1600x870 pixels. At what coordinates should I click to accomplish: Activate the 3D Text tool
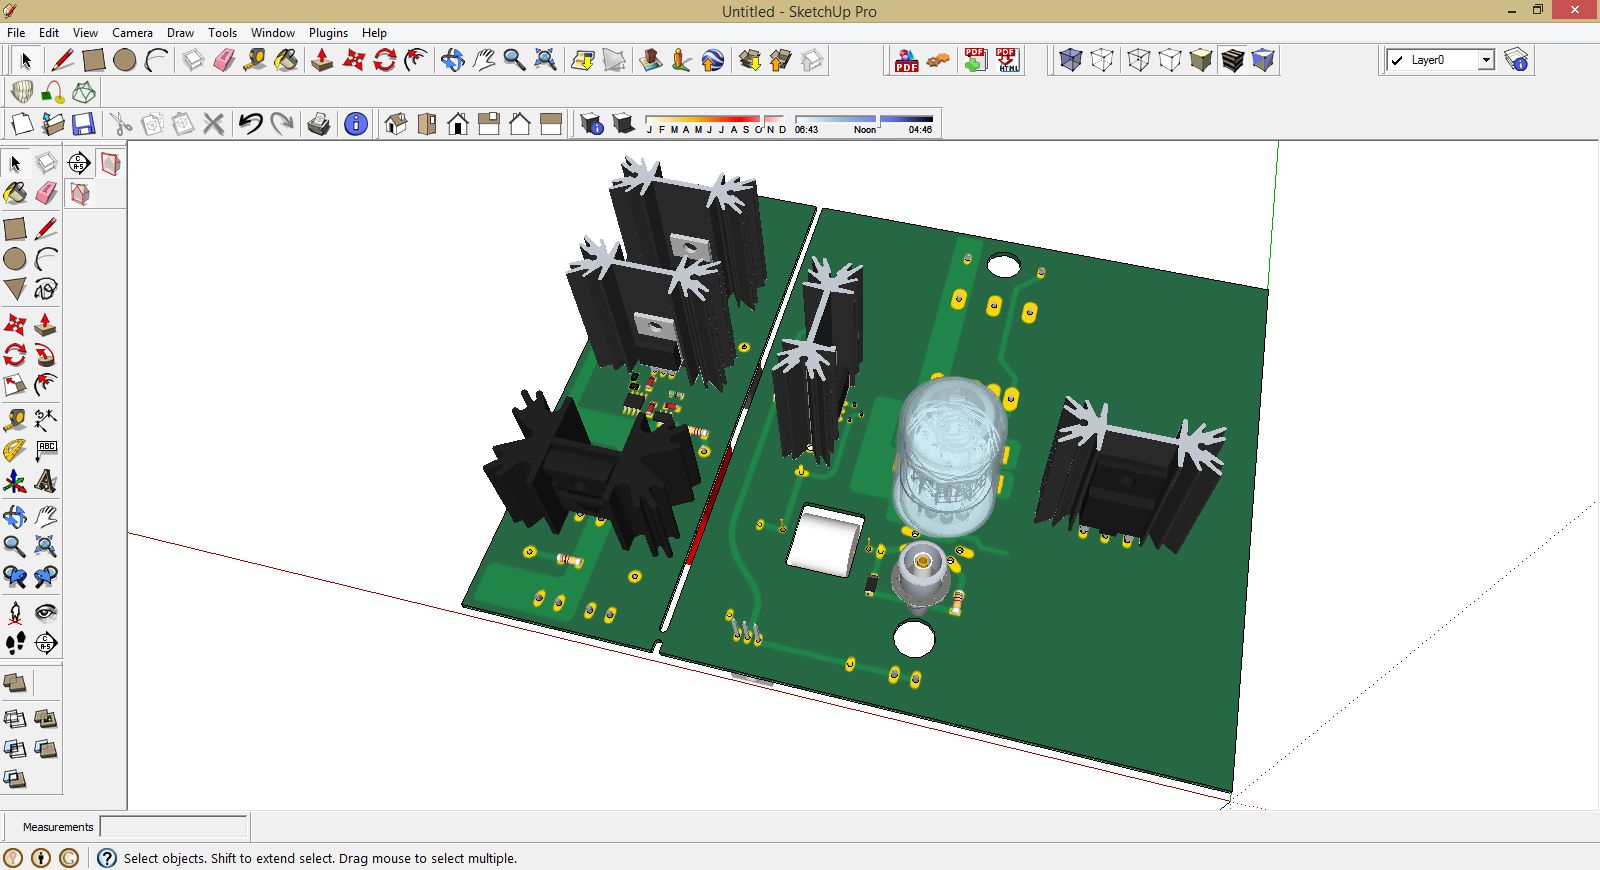pyautogui.click(x=46, y=482)
